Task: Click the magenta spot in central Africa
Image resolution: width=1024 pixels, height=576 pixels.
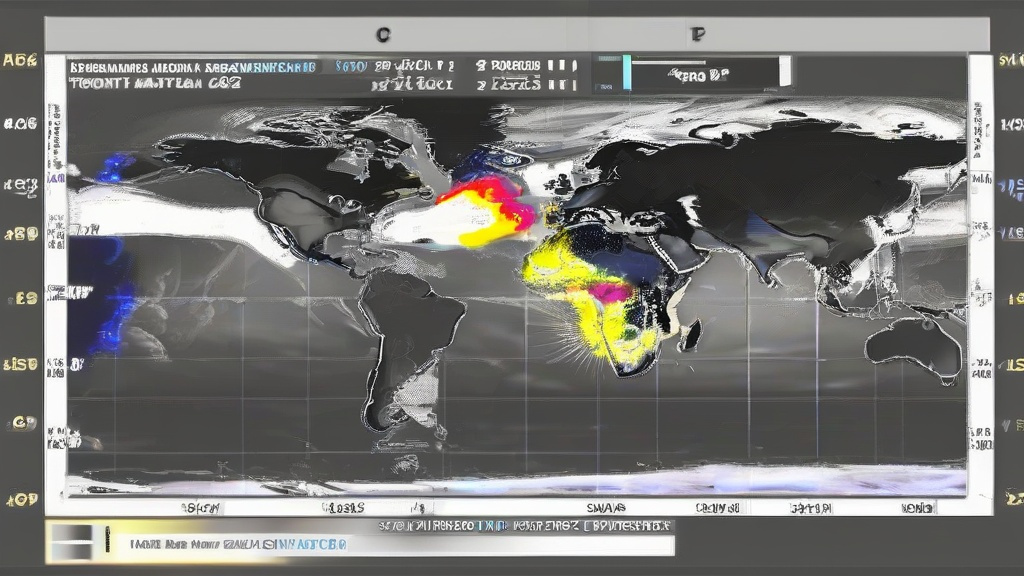Action: point(610,292)
